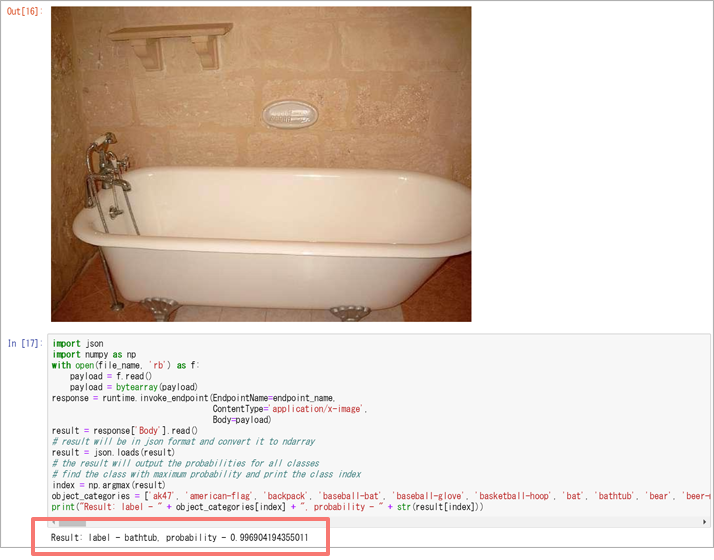This screenshot has width=714, height=560.
Task: Click the code cell's horizontal scrollbar thumb
Action: (x=72, y=523)
